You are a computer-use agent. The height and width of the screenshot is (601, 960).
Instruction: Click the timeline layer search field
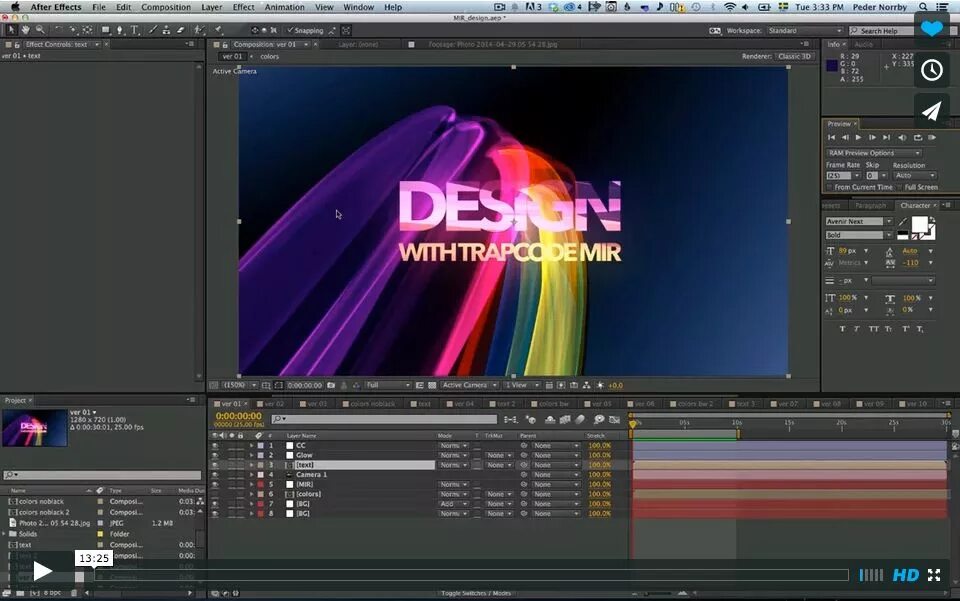(x=384, y=419)
